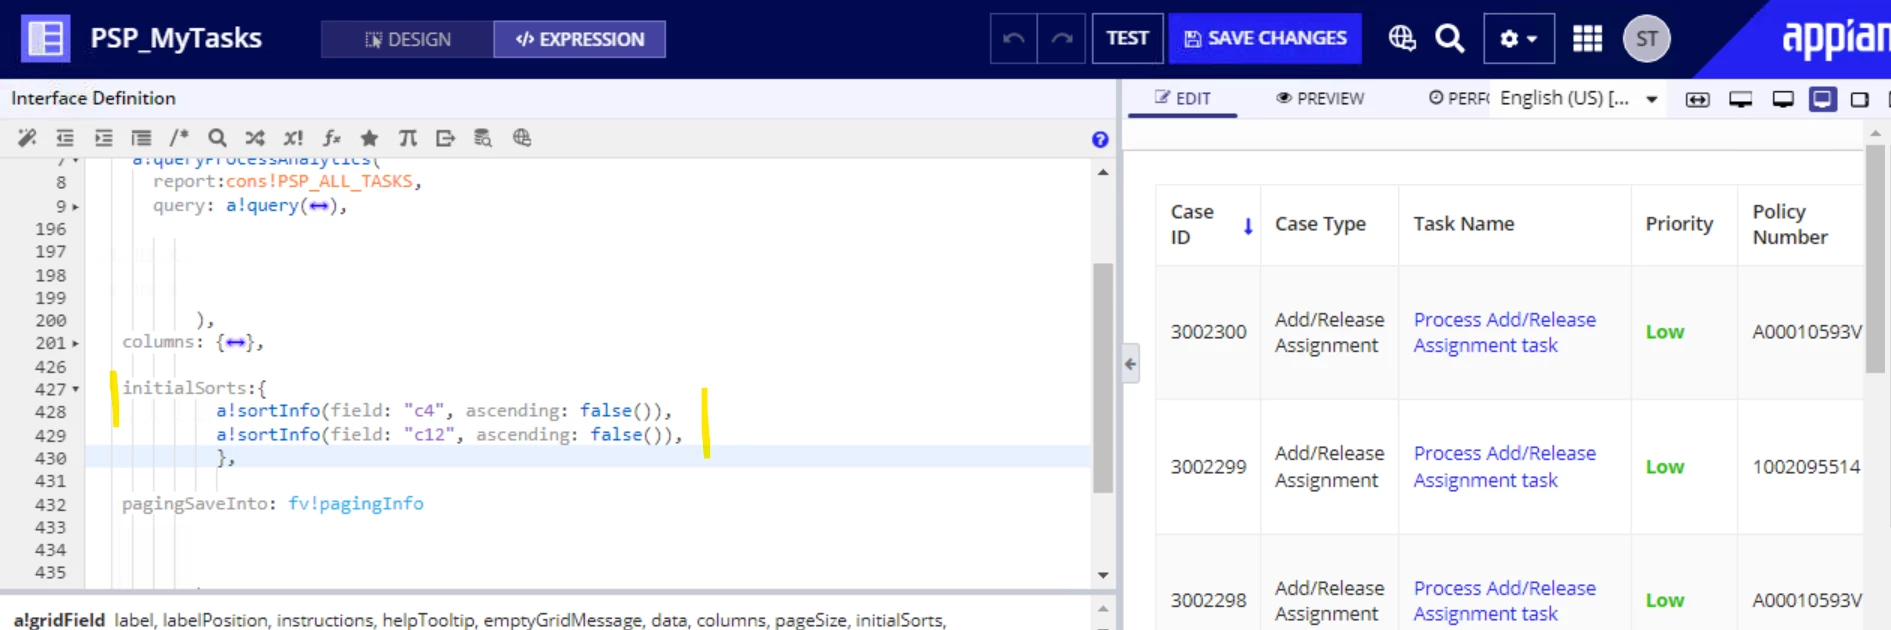Click the globe translation toolbar icon

(x=522, y=138)
